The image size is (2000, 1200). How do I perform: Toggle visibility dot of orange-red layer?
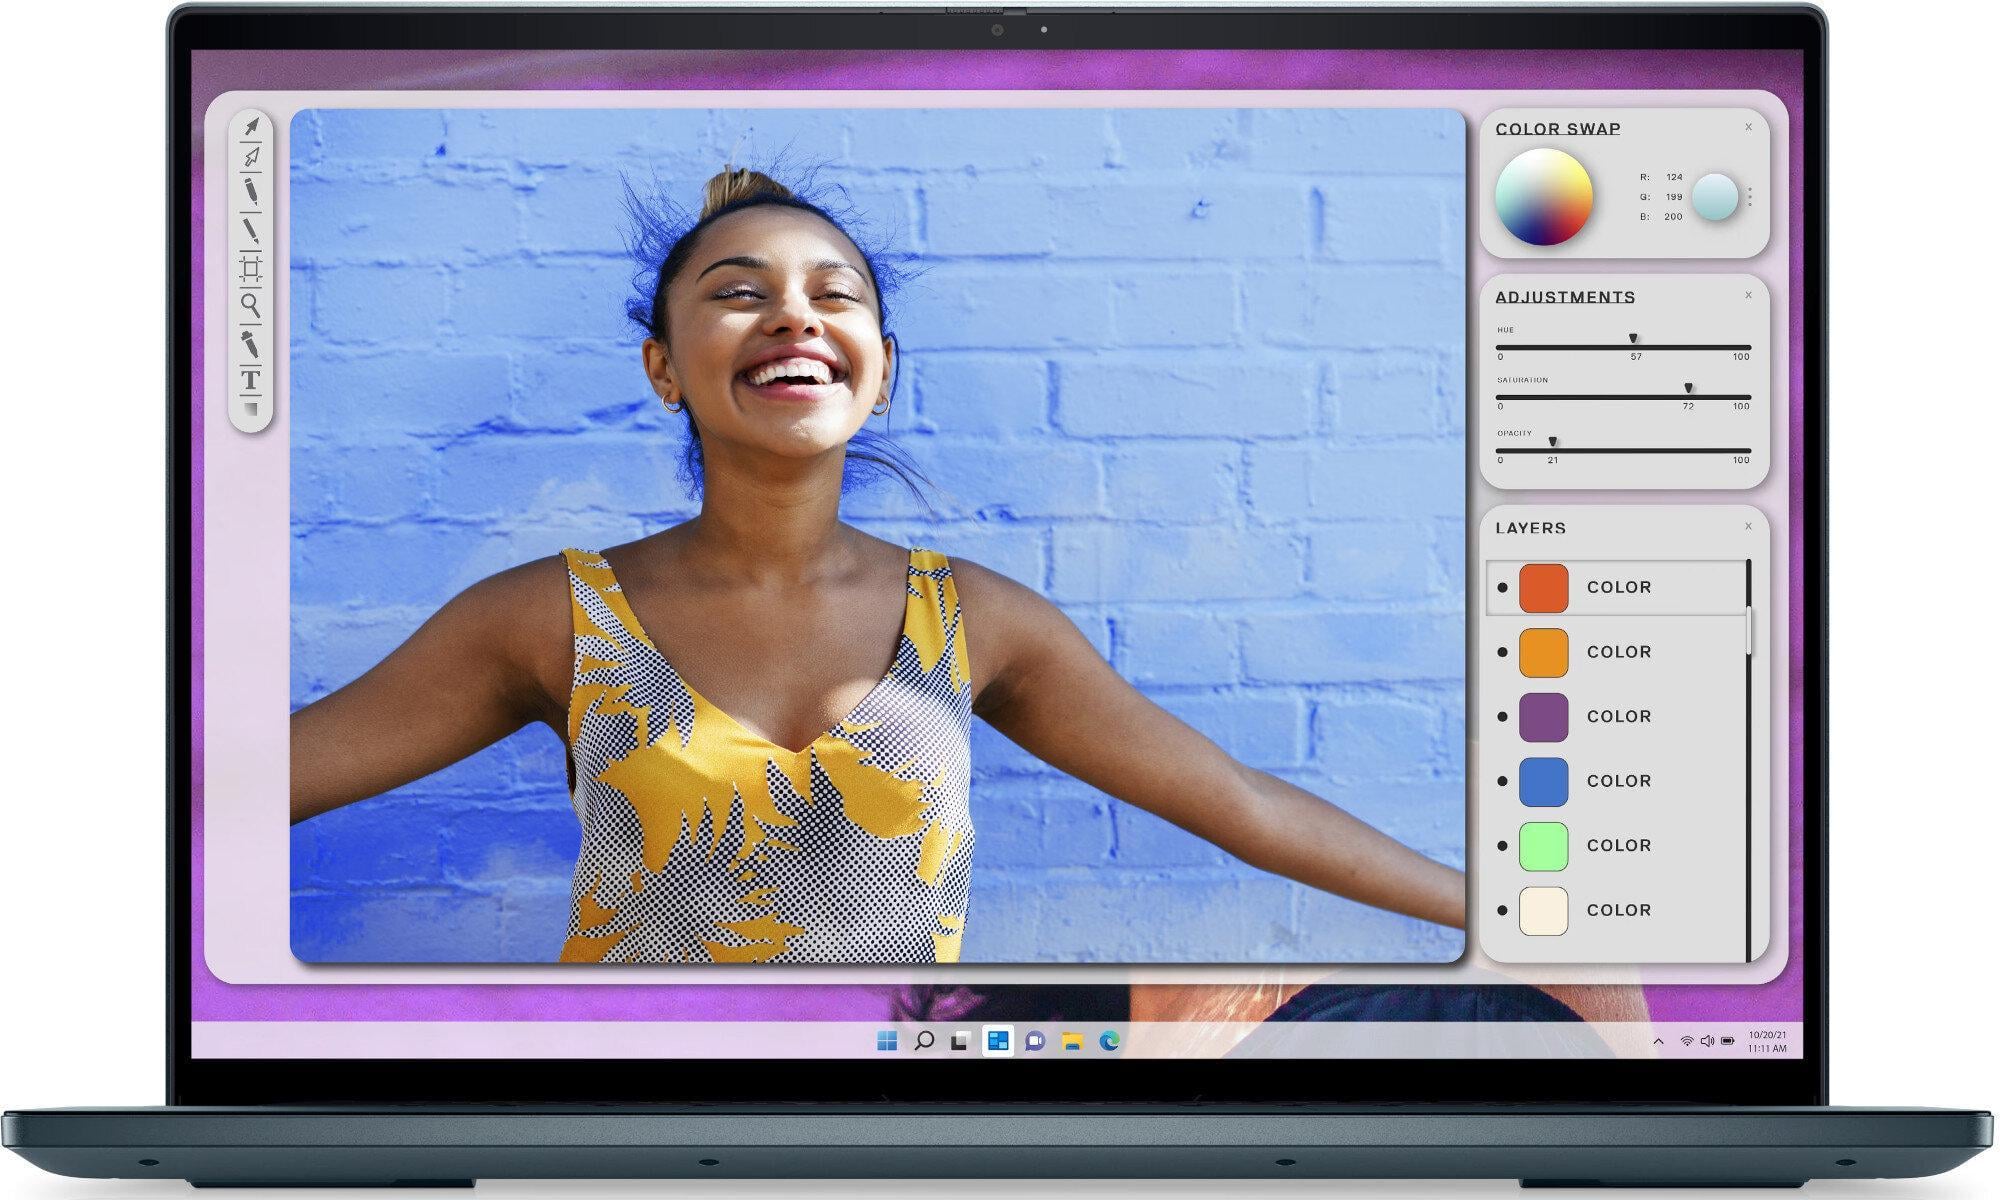click(1502, 587)
